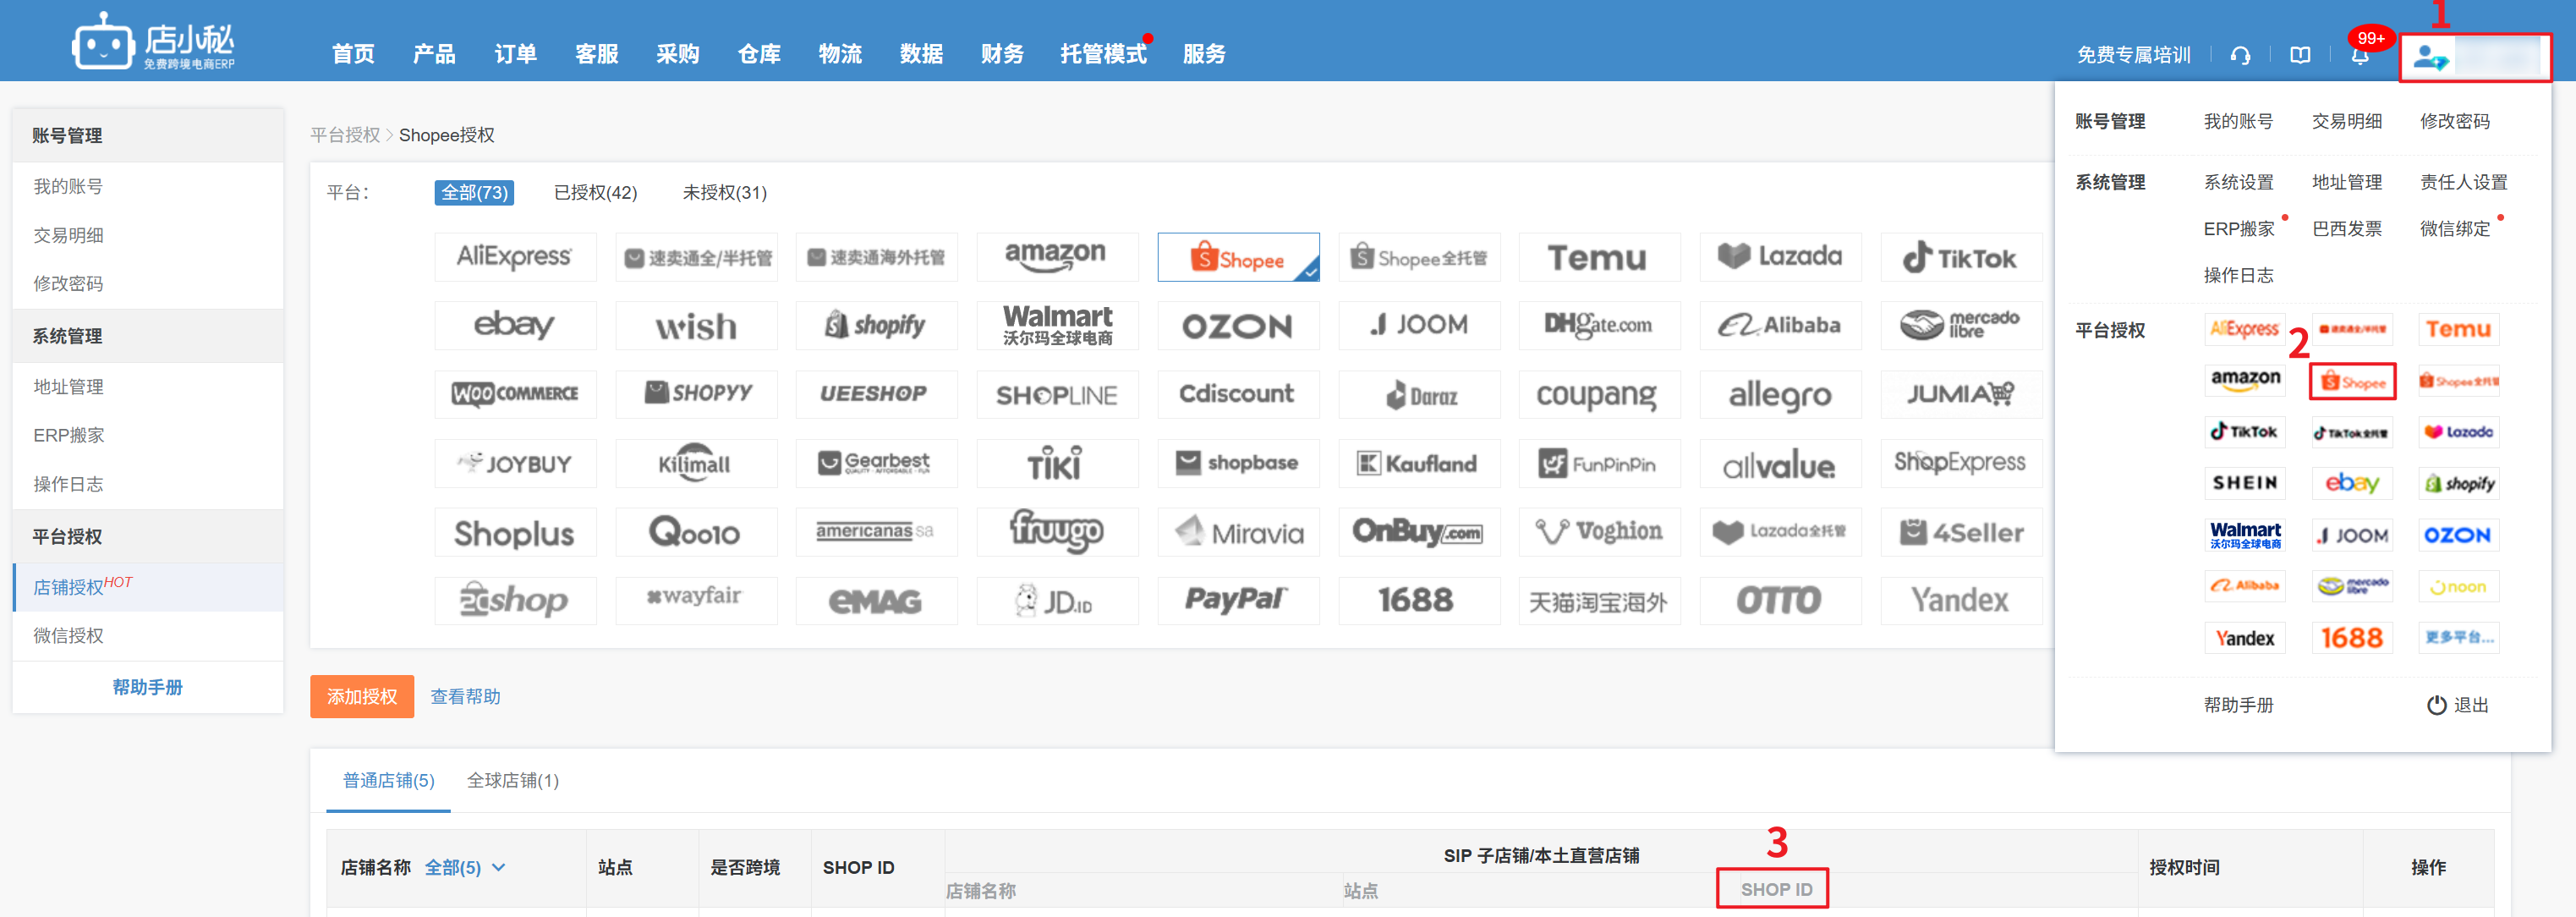2576x917 pixels.
Task: Click the user account avatar icon
Action: point(2429,57)
